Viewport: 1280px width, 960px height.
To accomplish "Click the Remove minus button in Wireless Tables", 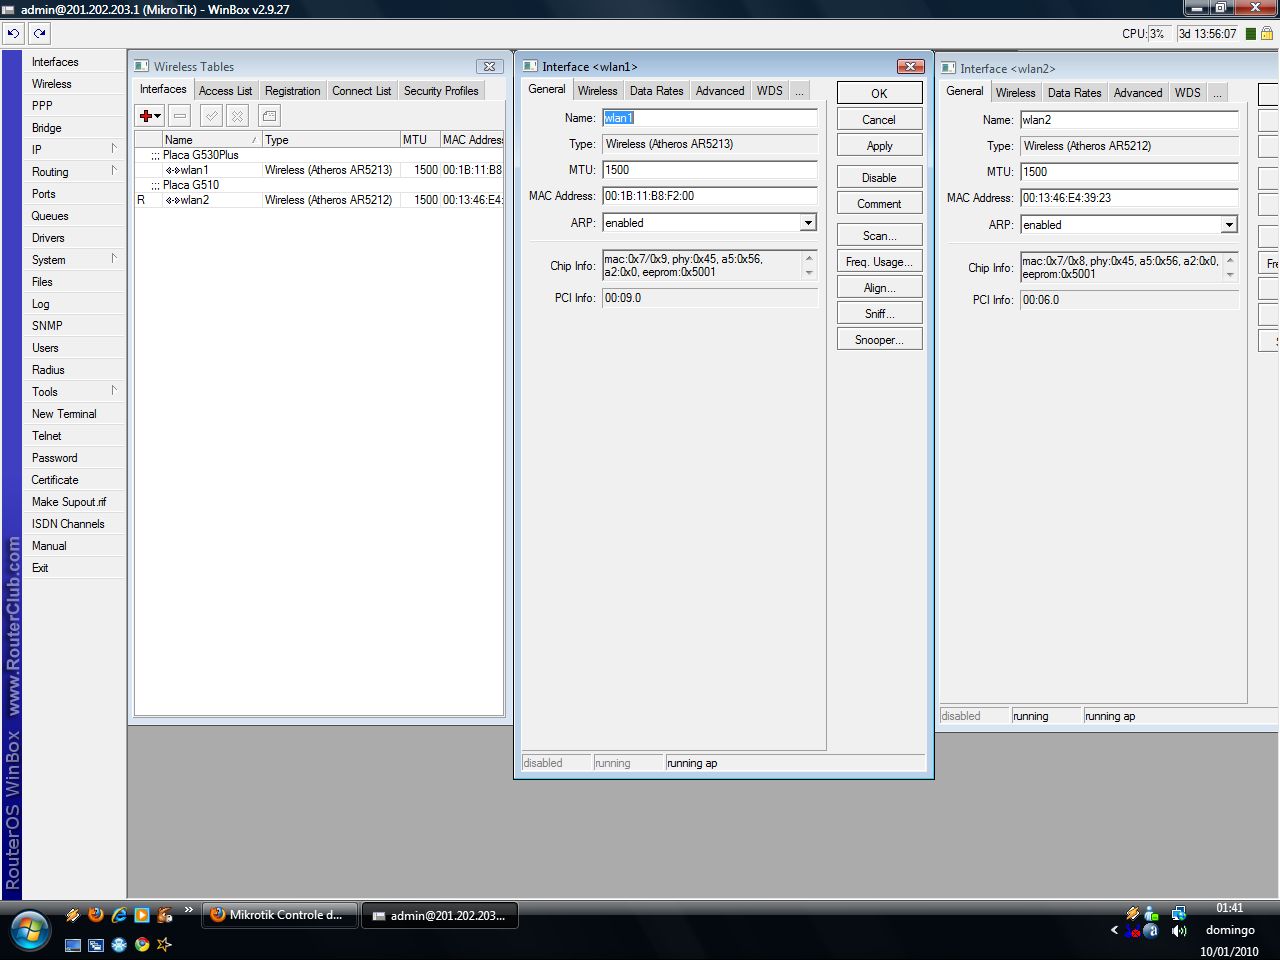I will [x=180, y=116].
